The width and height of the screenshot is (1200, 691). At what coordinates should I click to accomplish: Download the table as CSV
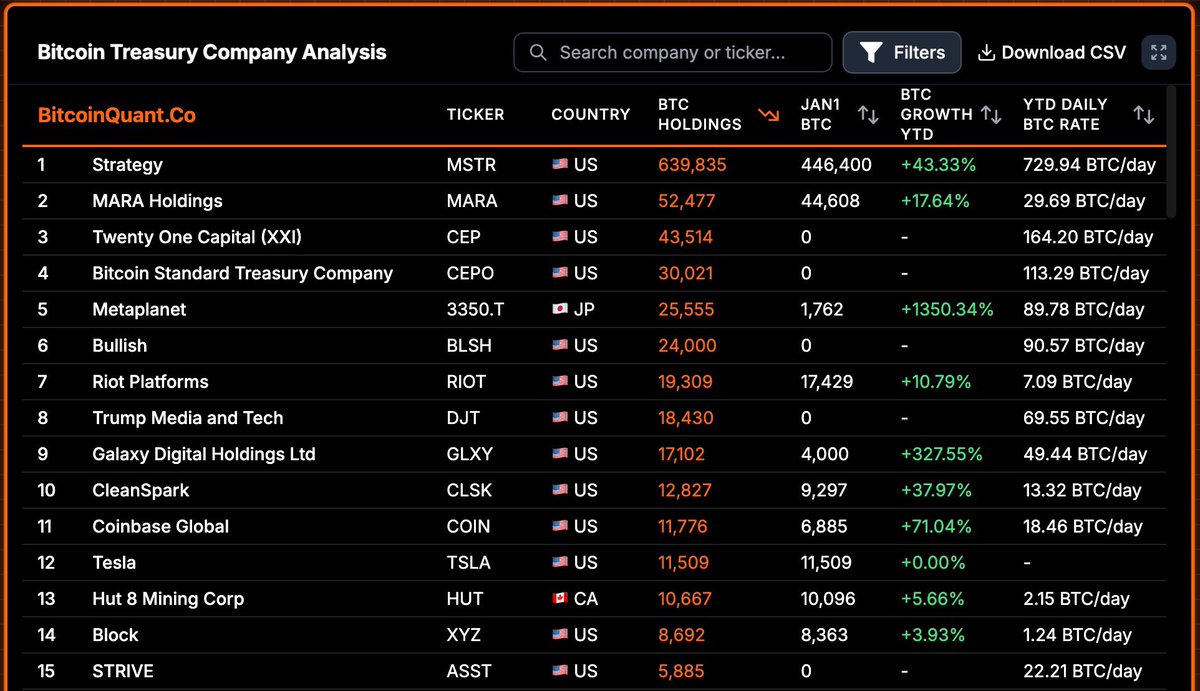pos(1051,53)
